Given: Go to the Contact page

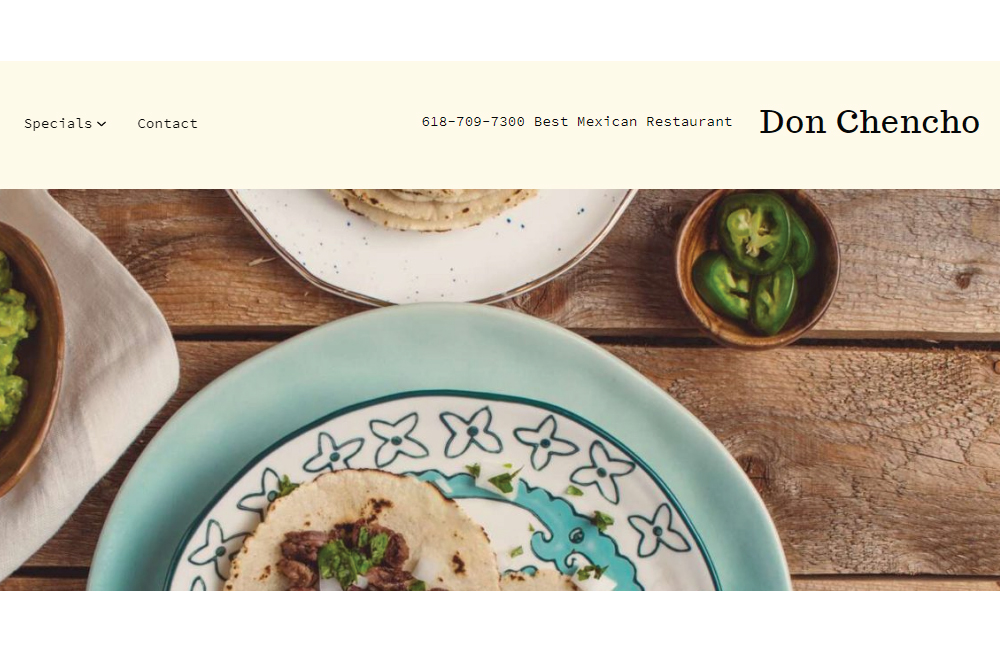Looking at the screenshot, I should (x=167, y=124).
